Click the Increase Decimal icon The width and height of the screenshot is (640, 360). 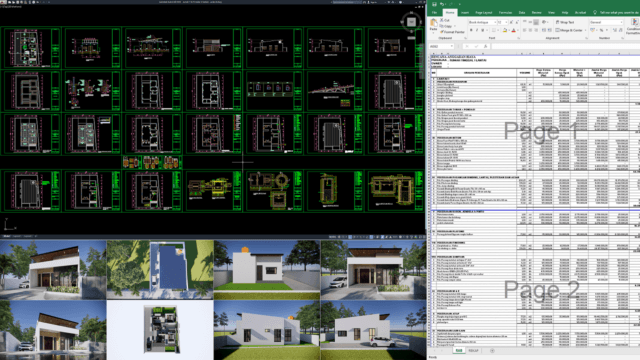[614, 30]
